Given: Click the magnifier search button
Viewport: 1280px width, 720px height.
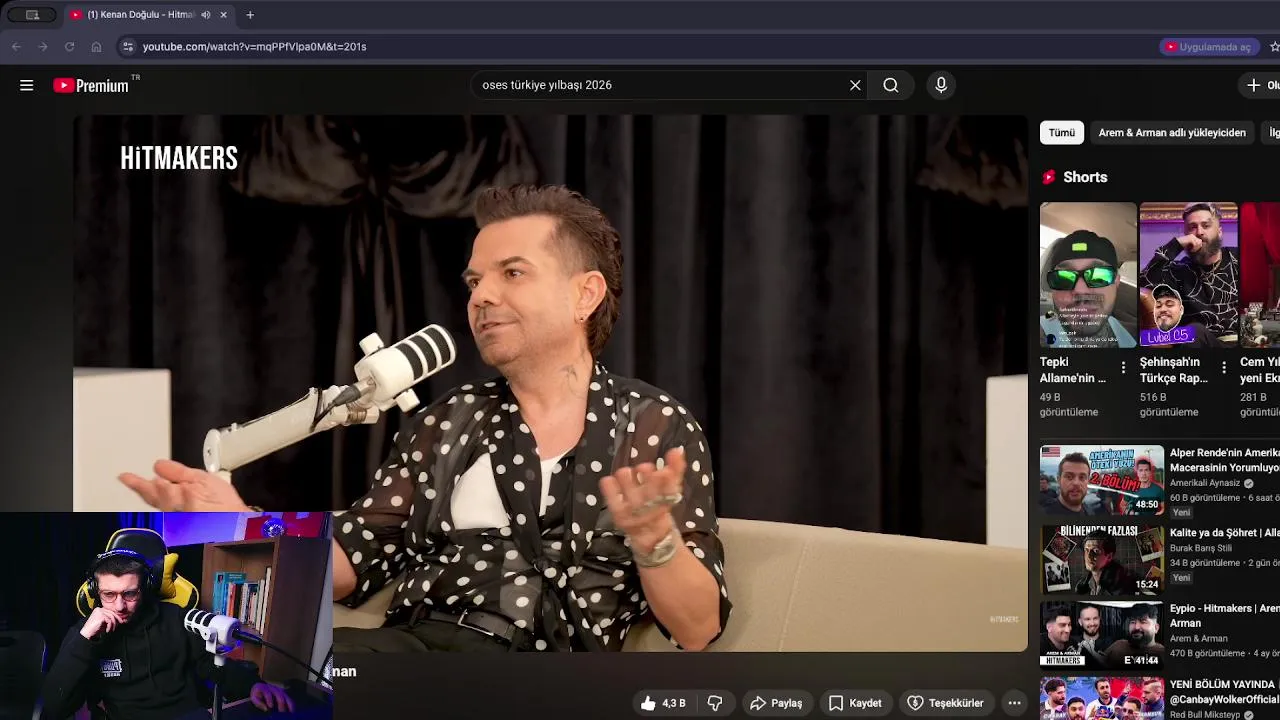Looking at the screenshot, I should click(x=891, y=85).
